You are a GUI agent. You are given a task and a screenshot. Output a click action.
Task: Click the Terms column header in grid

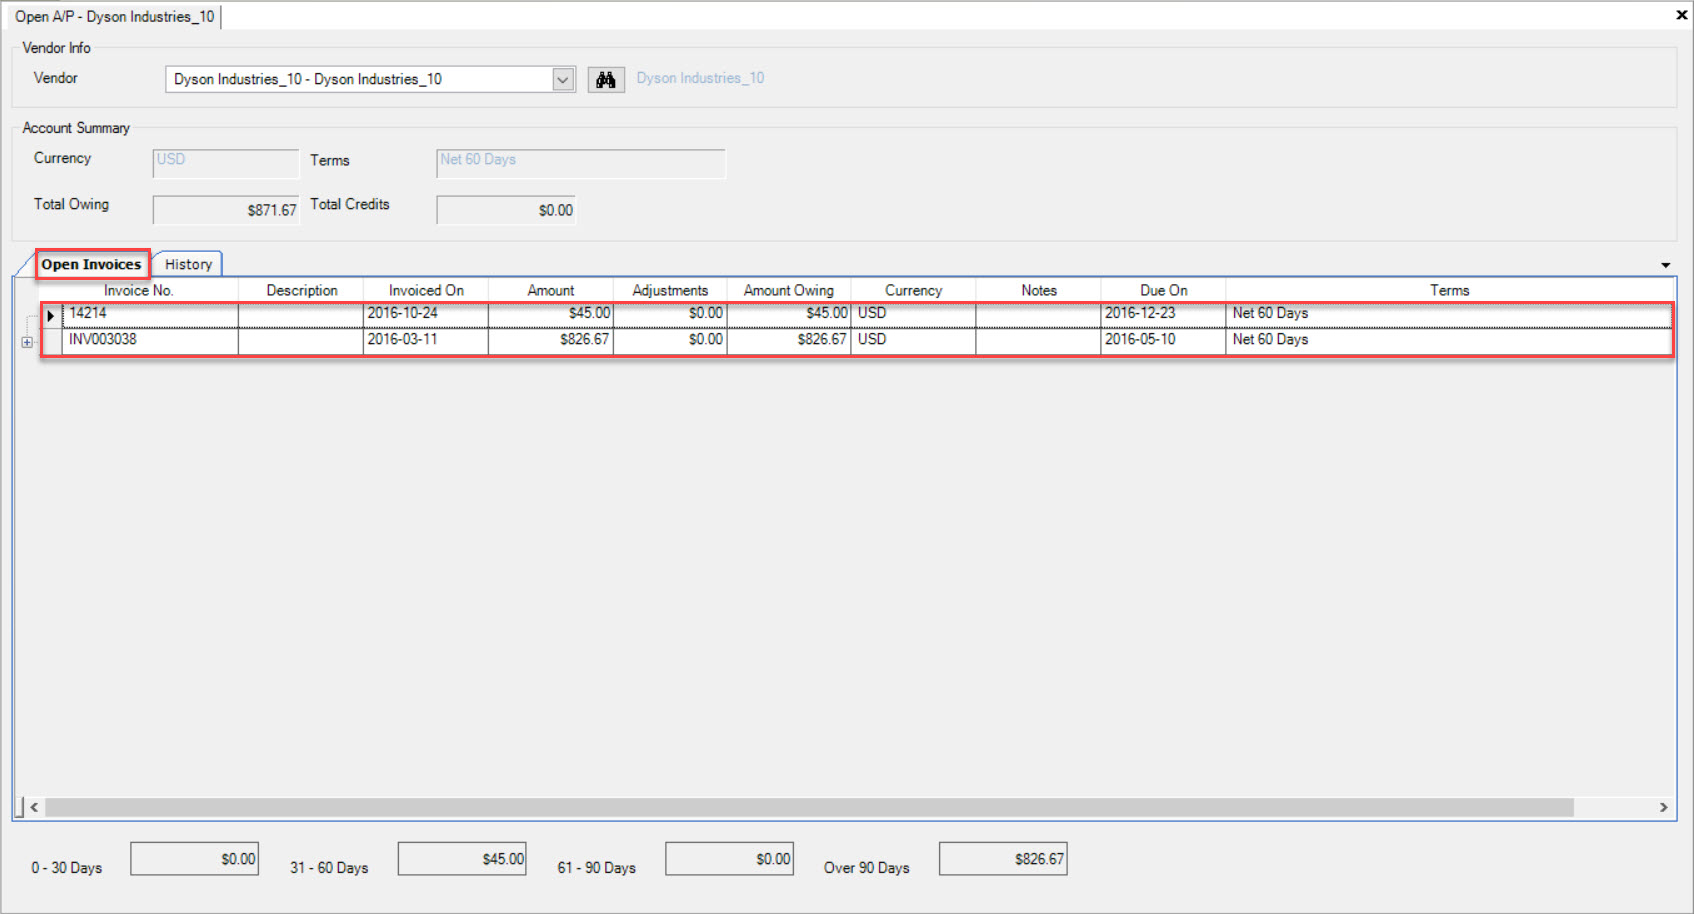pyautogui.click(x=1449, y=290)
